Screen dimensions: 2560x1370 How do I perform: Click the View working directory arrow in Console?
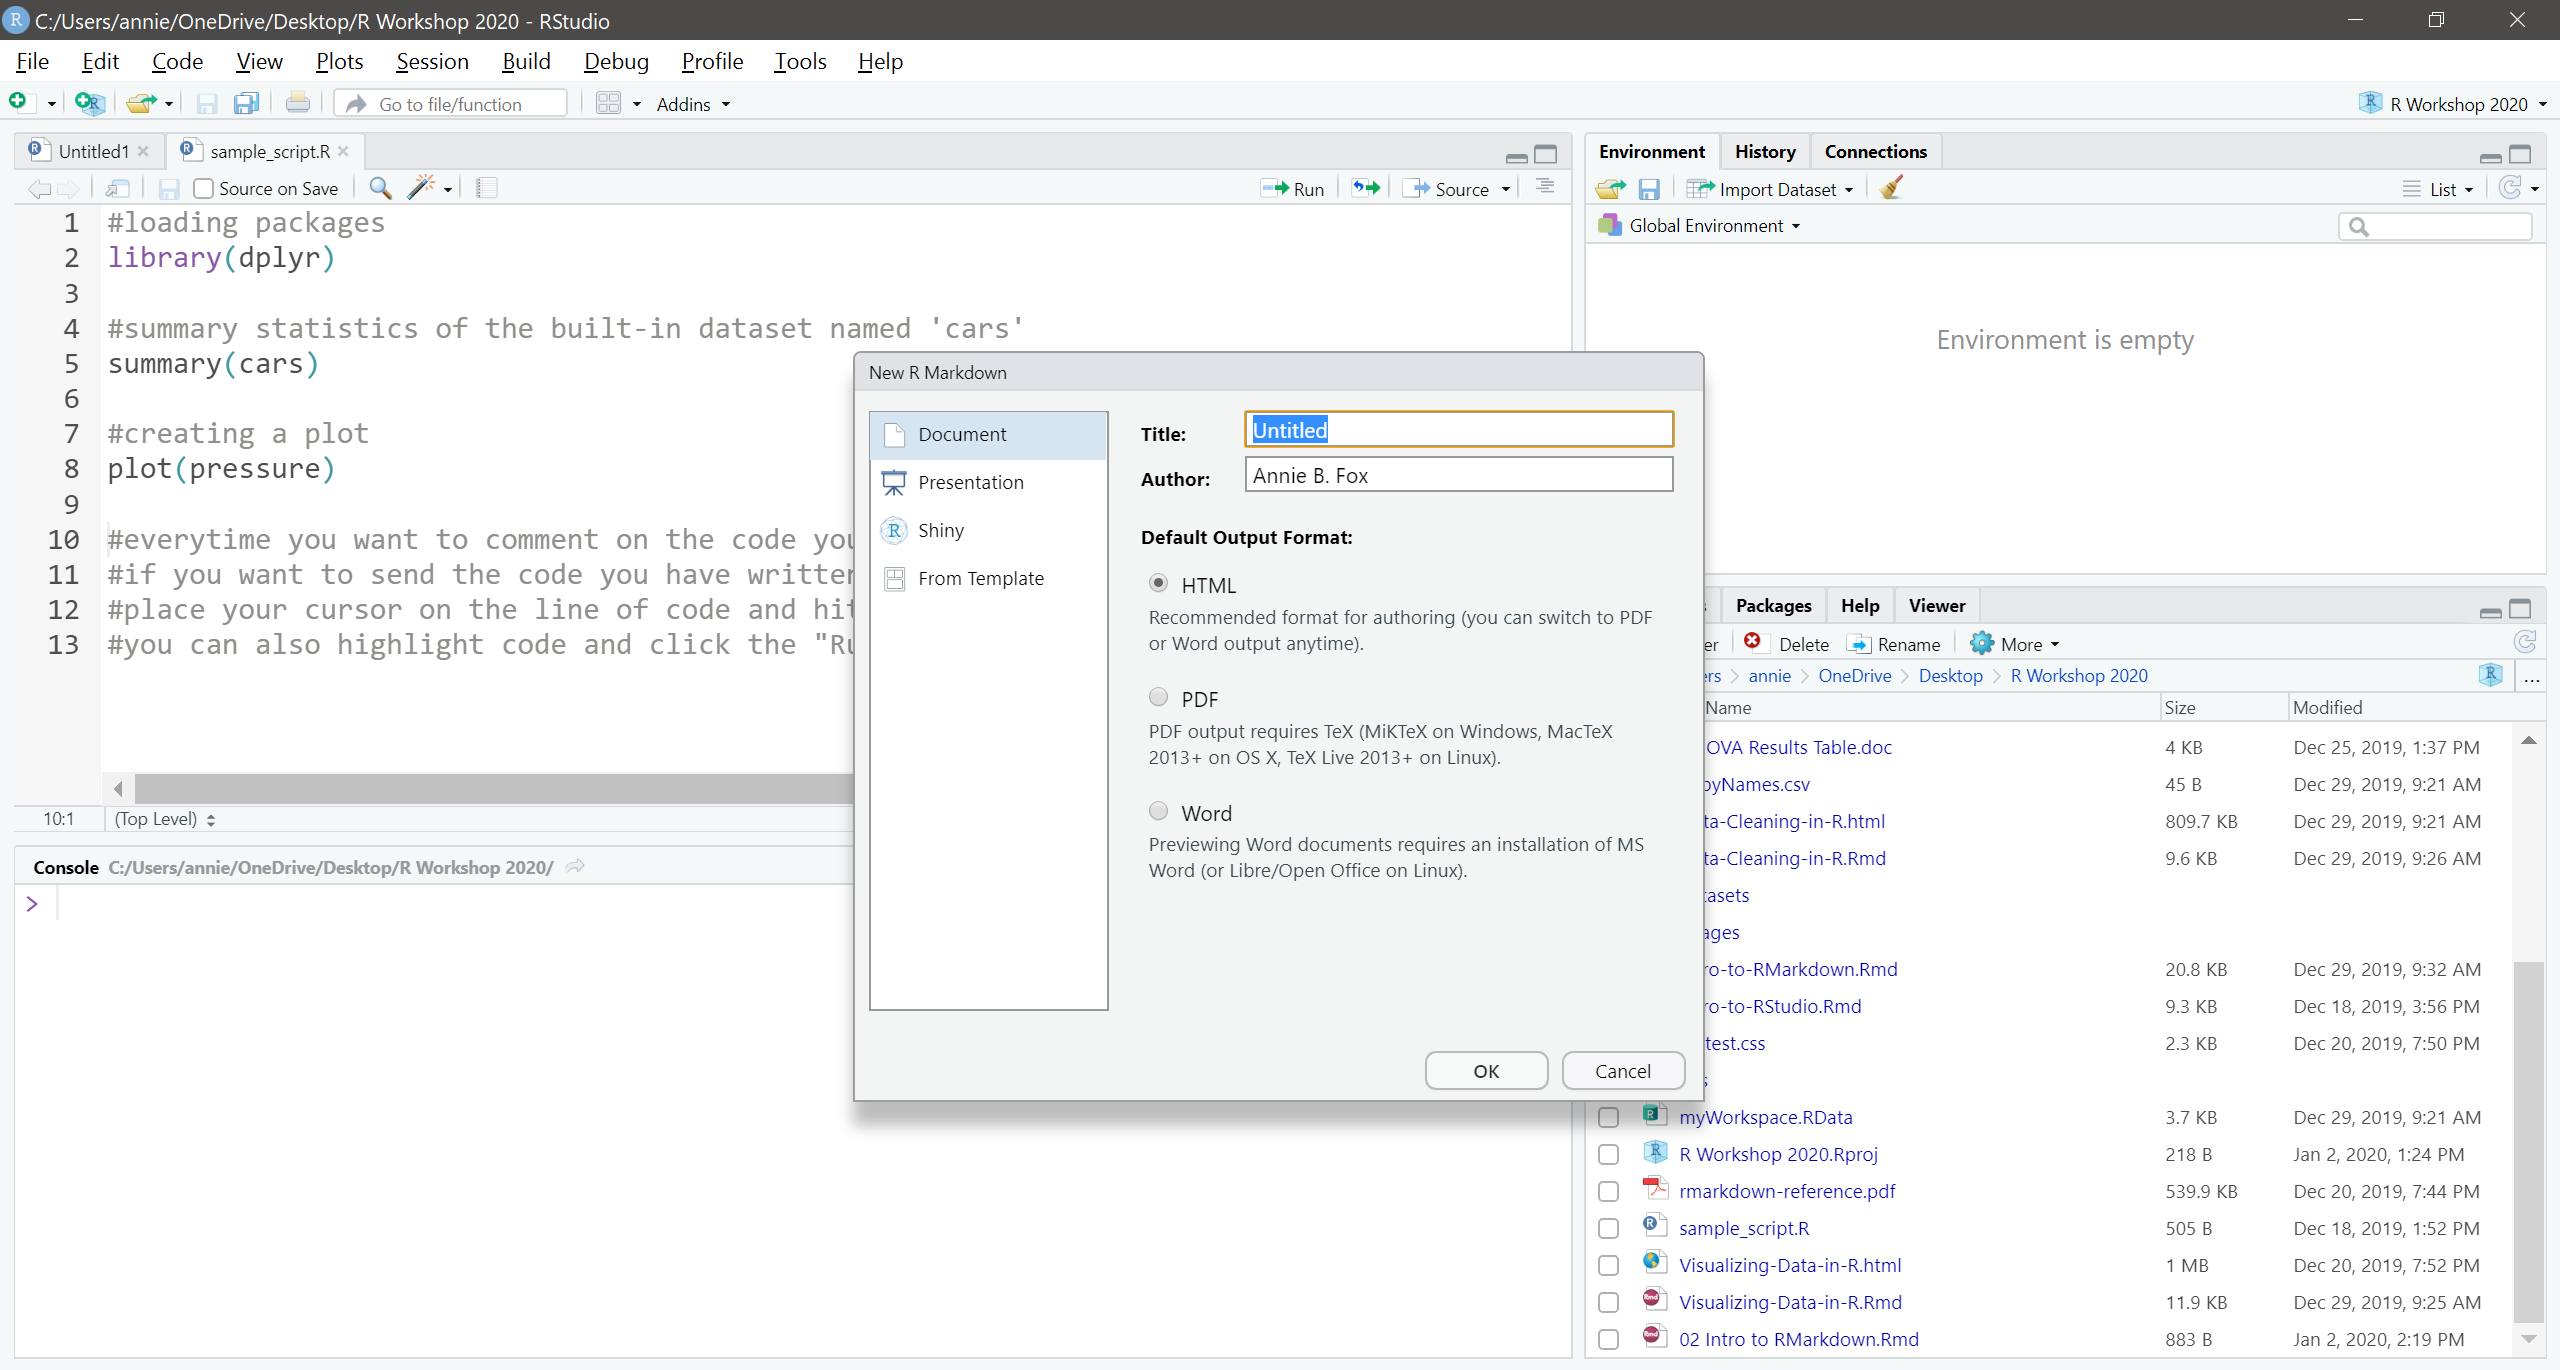pyautogui.click(x=575, y=867)
